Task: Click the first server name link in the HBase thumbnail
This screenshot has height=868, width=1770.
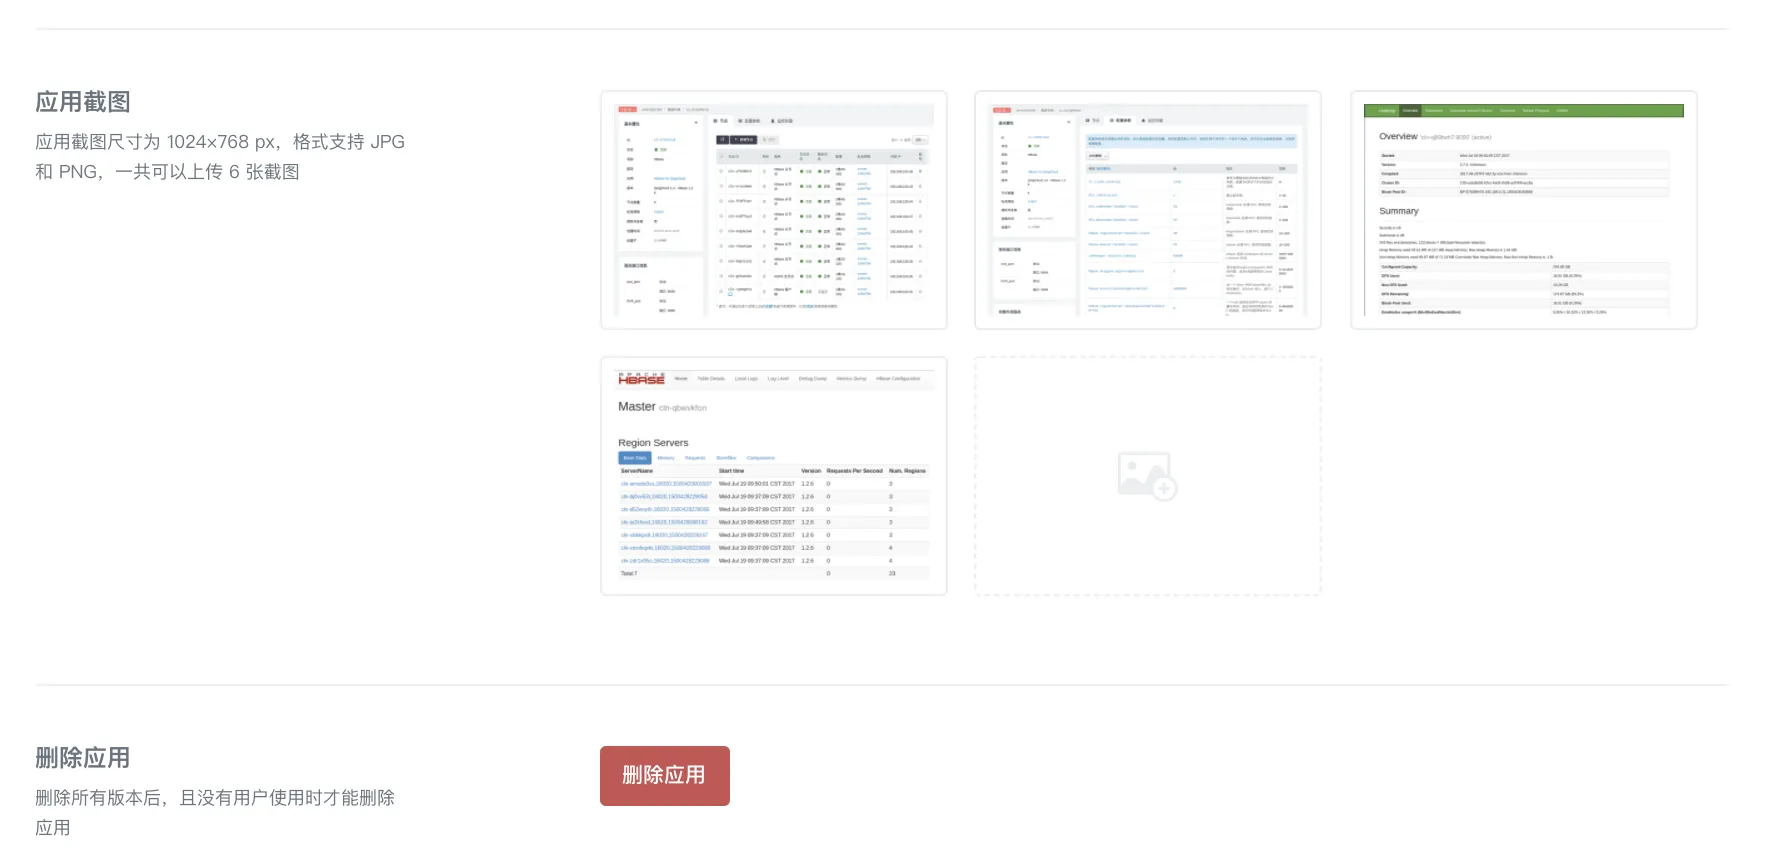Action: pos(666,484)
